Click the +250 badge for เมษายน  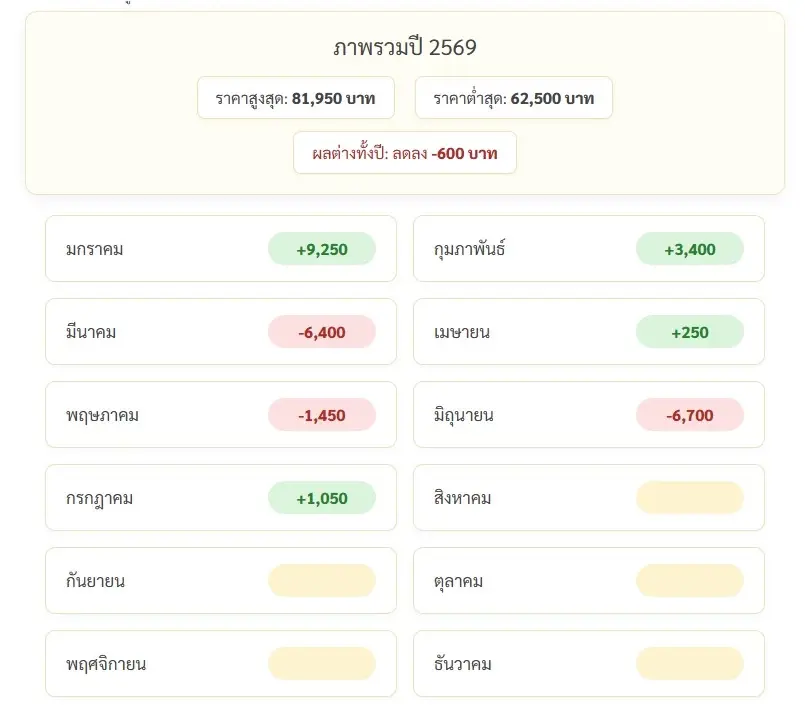689,332
